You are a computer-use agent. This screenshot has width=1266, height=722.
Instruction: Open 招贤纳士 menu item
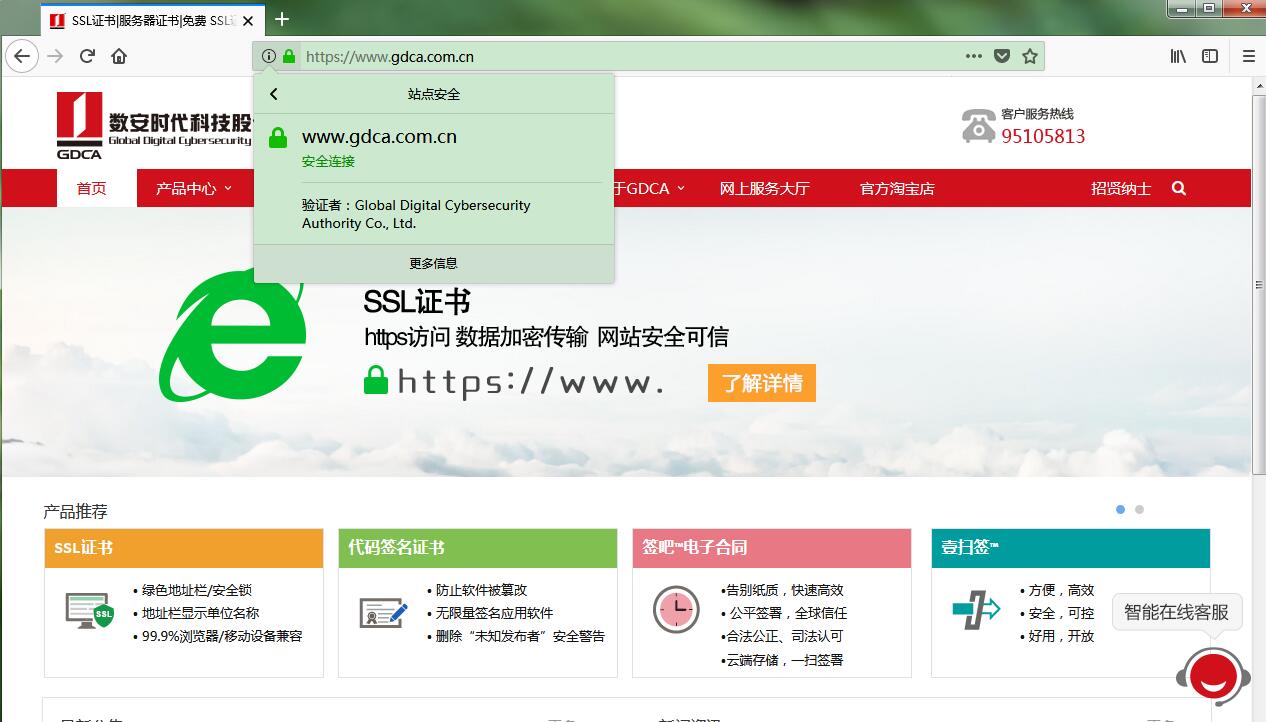coord(1121,188)
